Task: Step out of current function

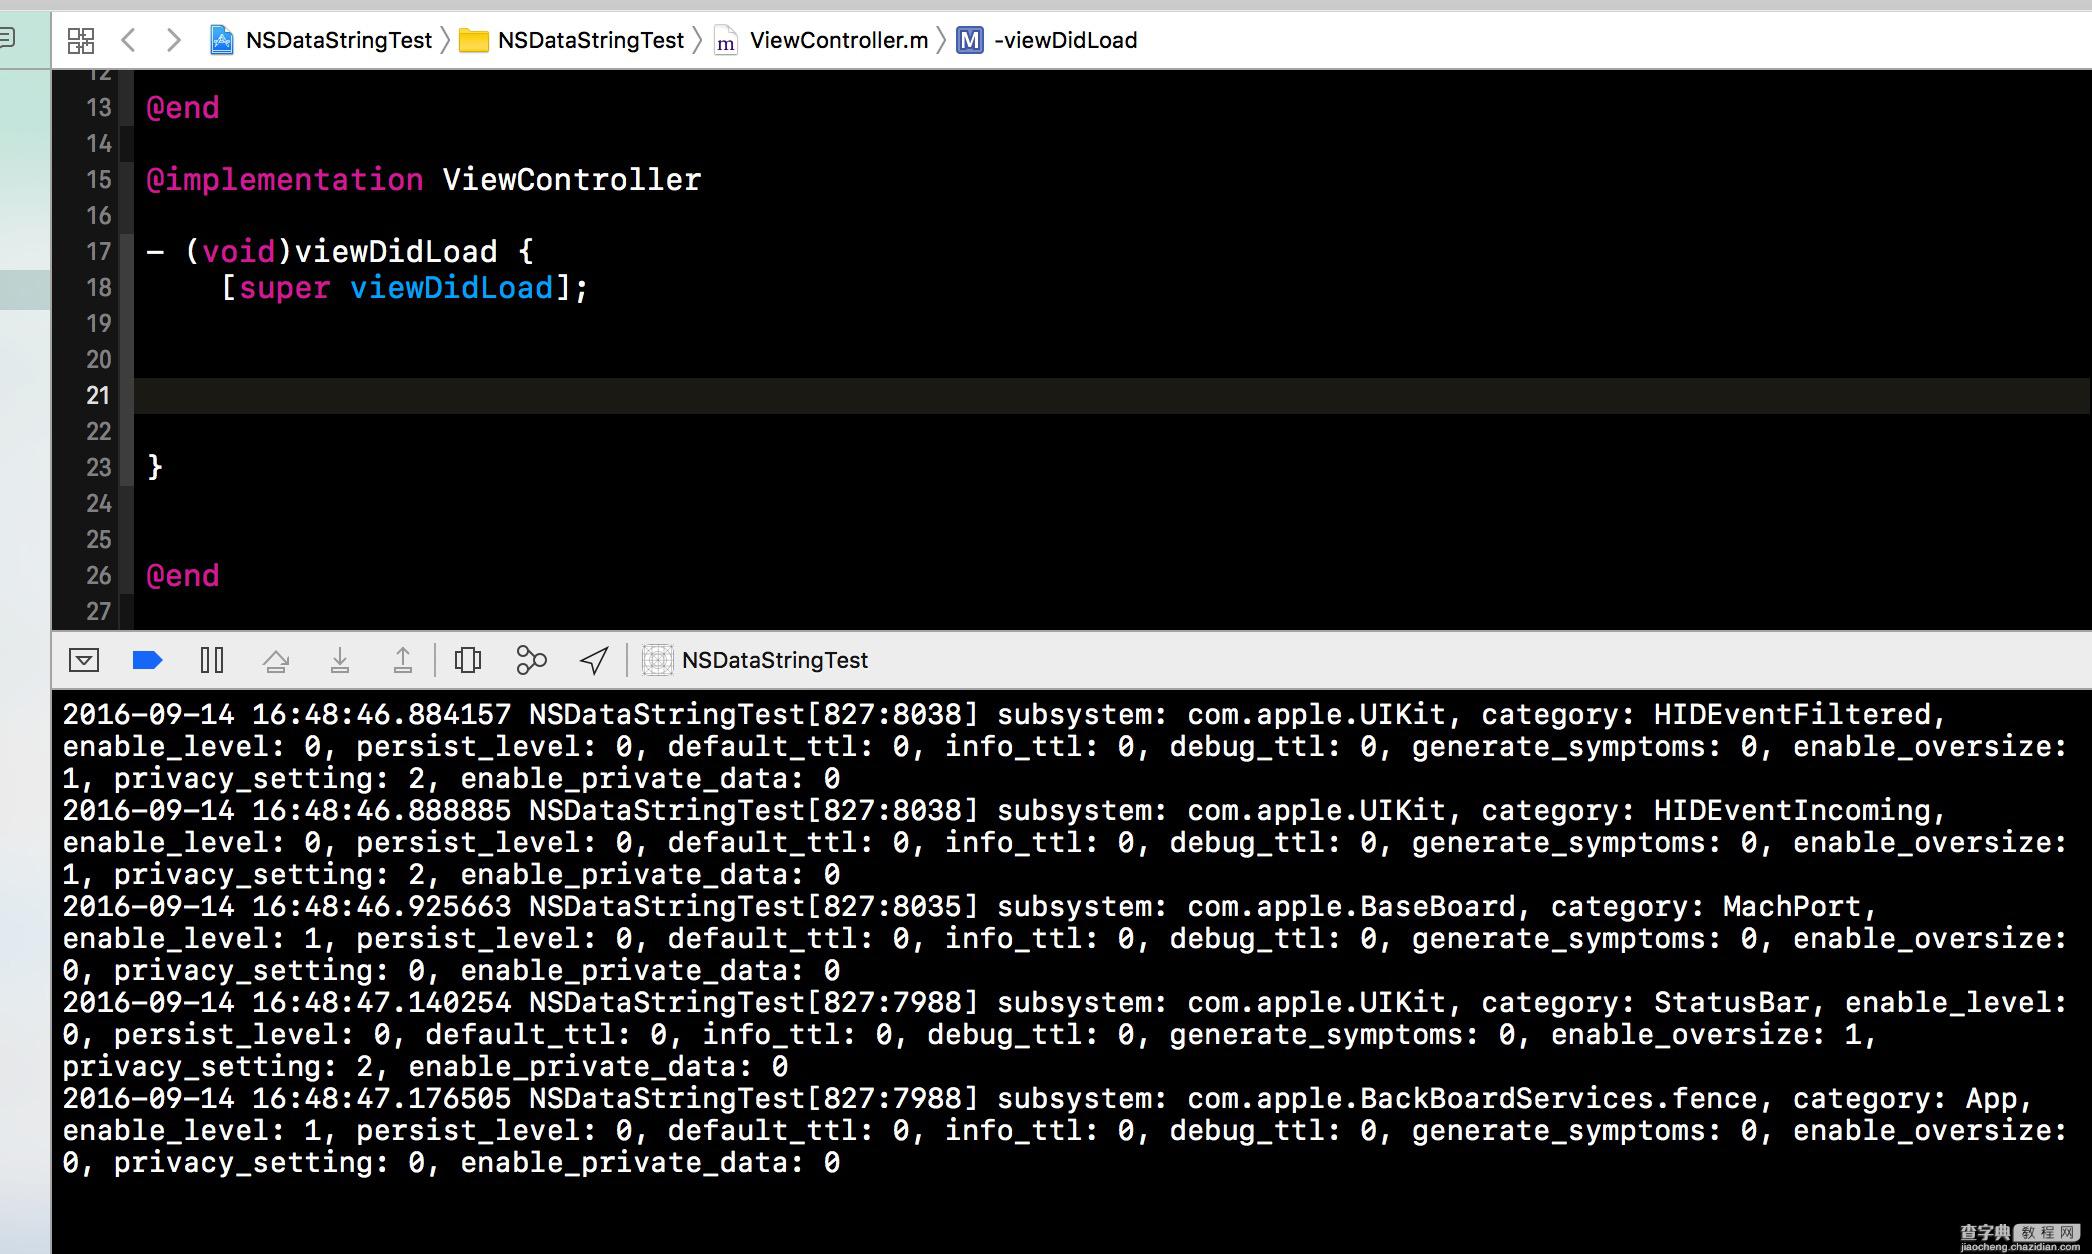Action: 403,660
